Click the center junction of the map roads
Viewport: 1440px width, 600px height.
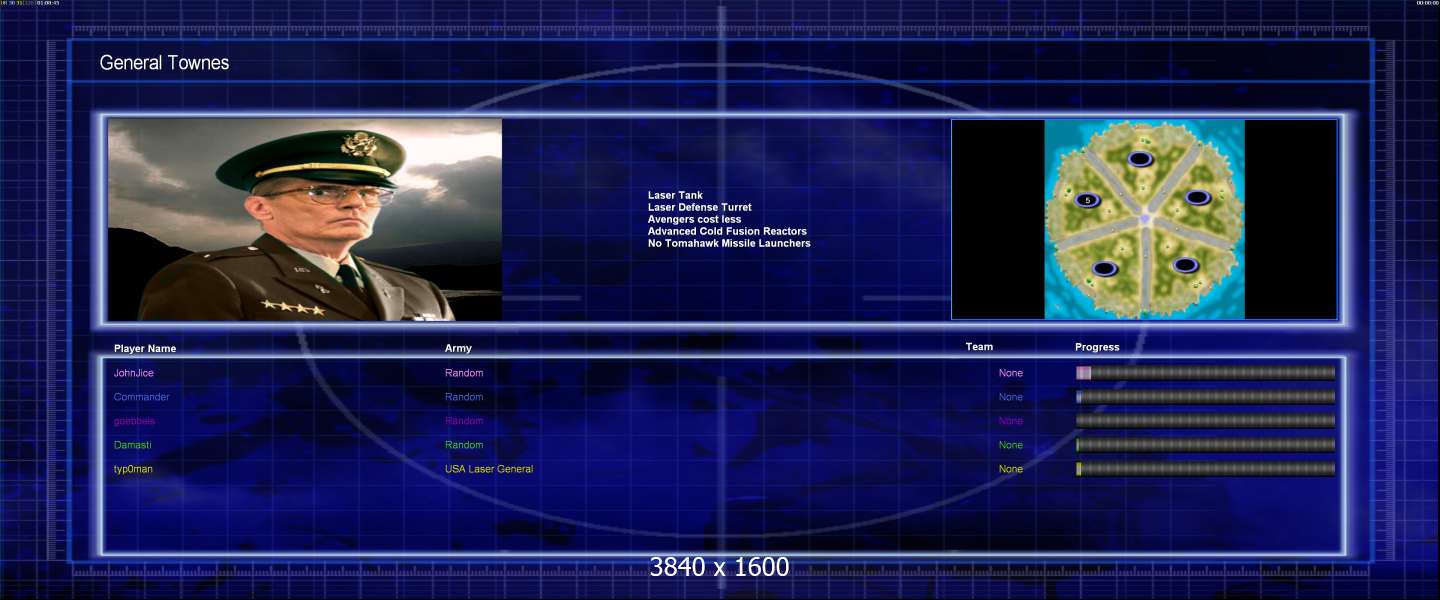click(x=1145, y=219)
